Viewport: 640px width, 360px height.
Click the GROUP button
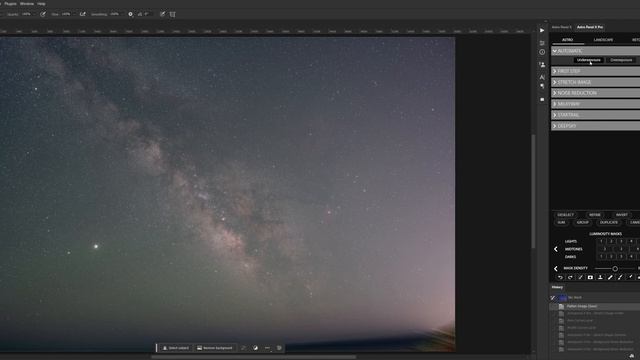(x=583, y=222)
